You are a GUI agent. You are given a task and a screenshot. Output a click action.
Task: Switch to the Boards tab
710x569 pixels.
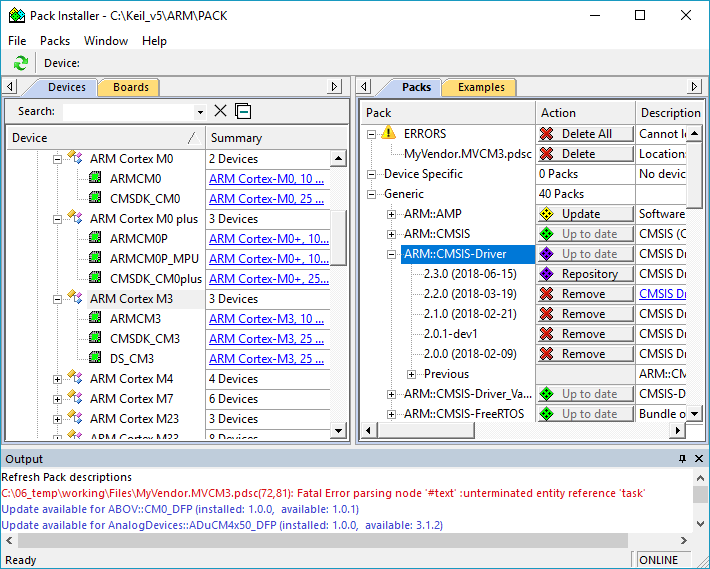pyautogui.click(x=131, y=87)
